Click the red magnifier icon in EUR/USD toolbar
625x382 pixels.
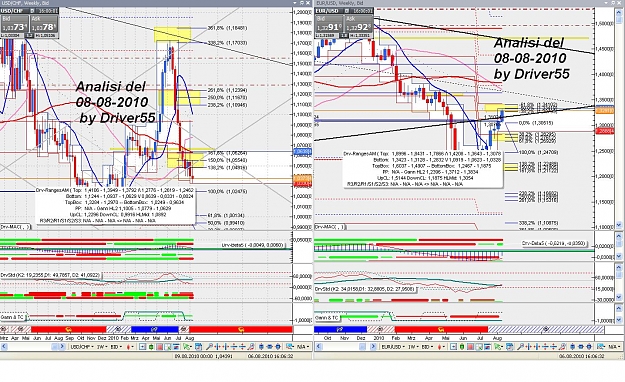562,347
